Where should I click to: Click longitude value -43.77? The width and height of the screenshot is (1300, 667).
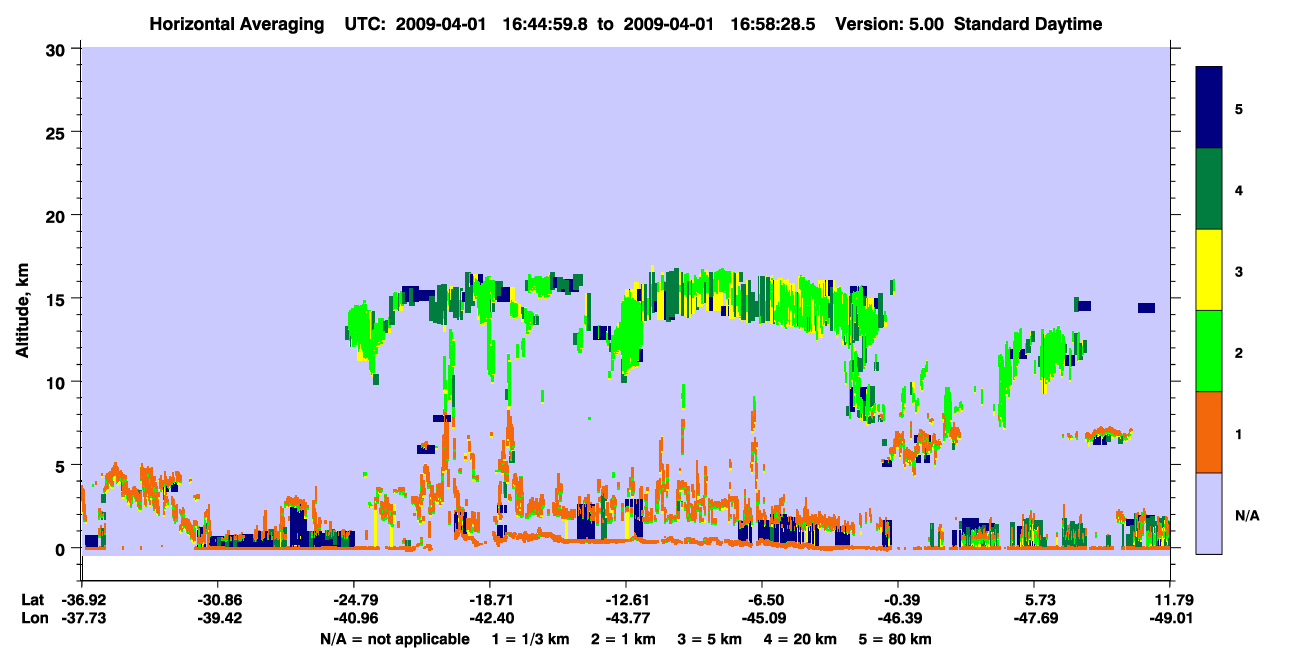click(x=625, y=619)
